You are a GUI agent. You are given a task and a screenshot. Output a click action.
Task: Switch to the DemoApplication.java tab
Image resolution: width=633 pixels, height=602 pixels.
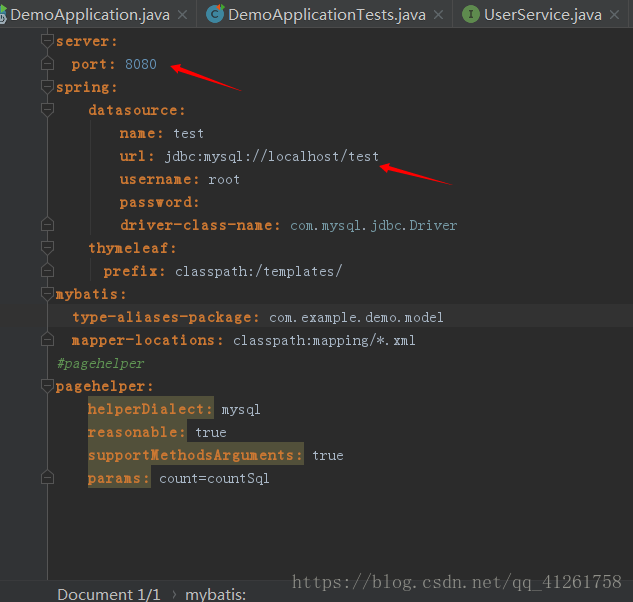[90, 15]
